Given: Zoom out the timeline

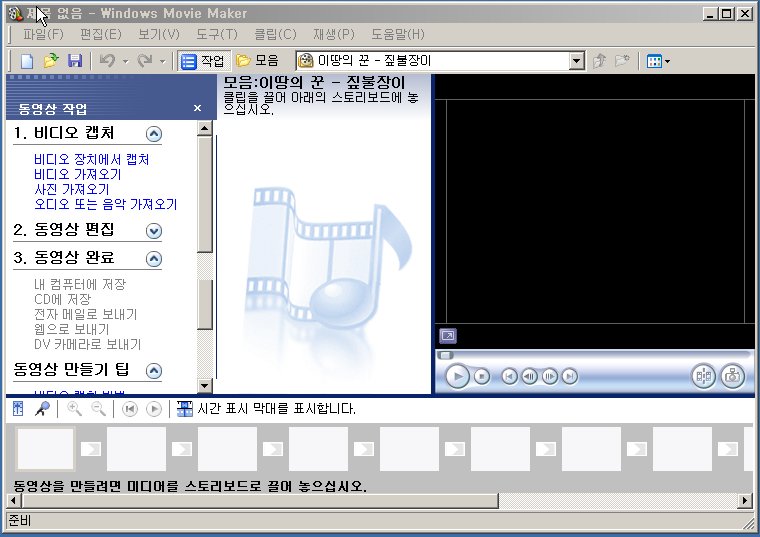Looking at the screenshot, I should pyautogui.click(x=98, y=409).
